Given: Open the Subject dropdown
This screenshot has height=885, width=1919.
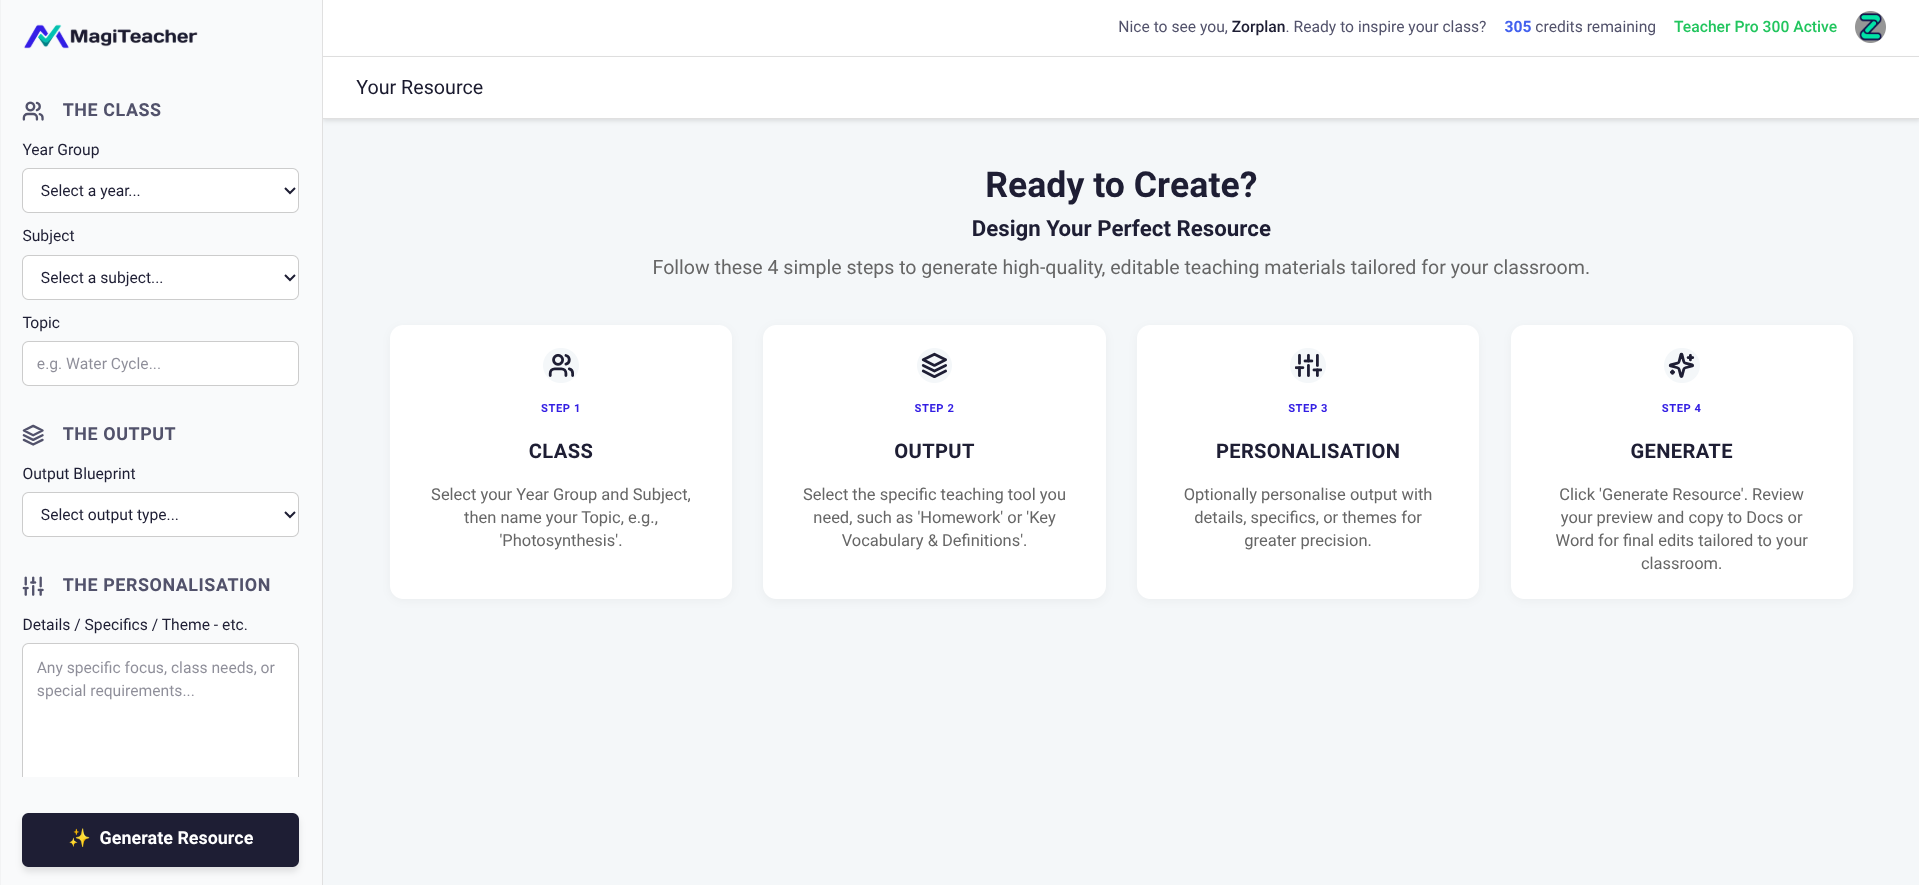Looking at the screenshot, I should (160, 278).
